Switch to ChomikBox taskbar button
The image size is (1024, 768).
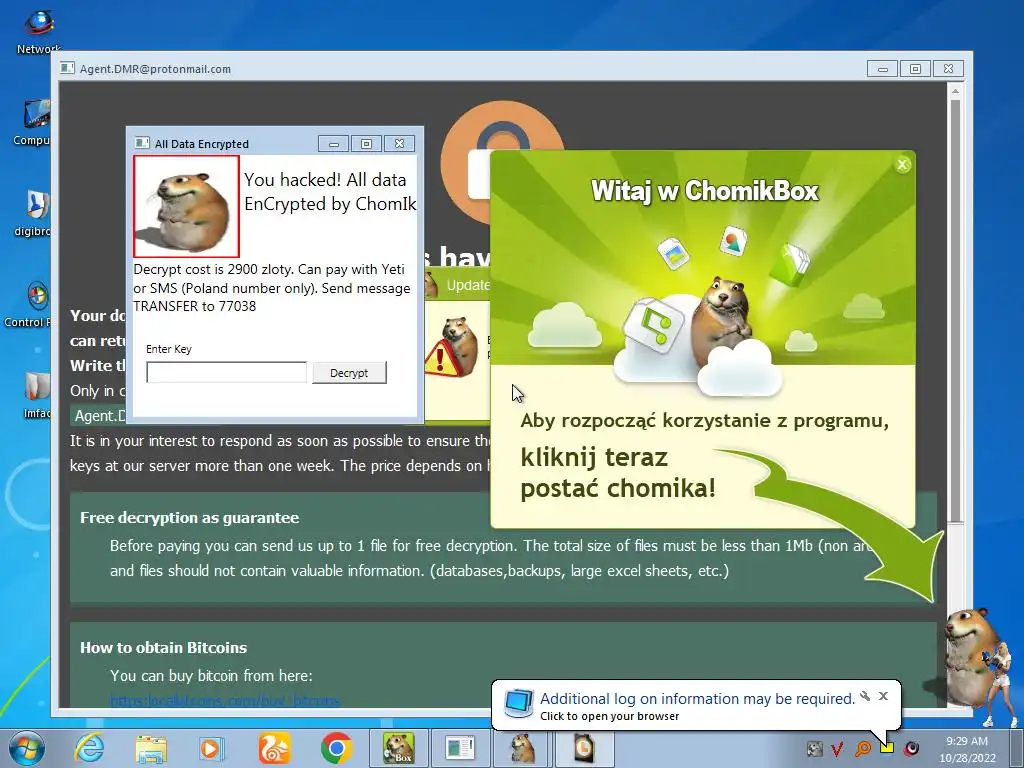(398, 748)
